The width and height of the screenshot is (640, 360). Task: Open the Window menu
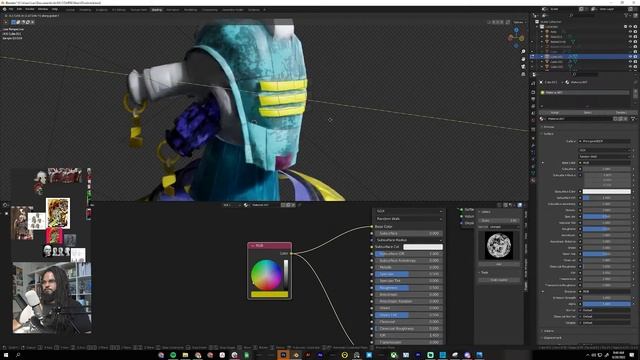click(x=43, y=9)
